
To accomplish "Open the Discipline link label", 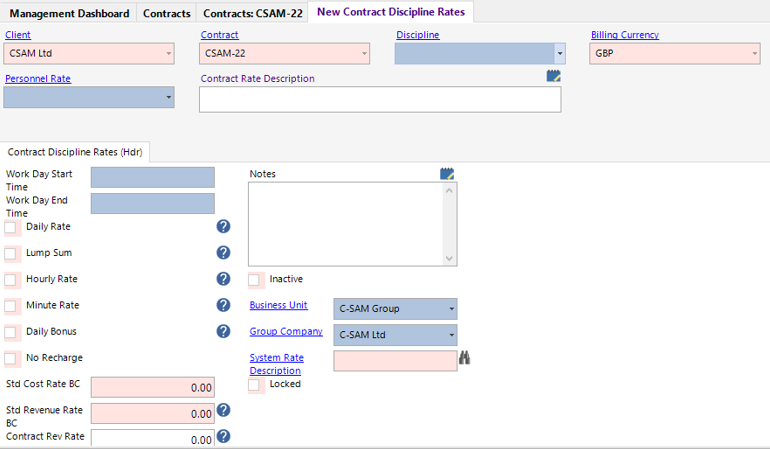I will point(418,35).
